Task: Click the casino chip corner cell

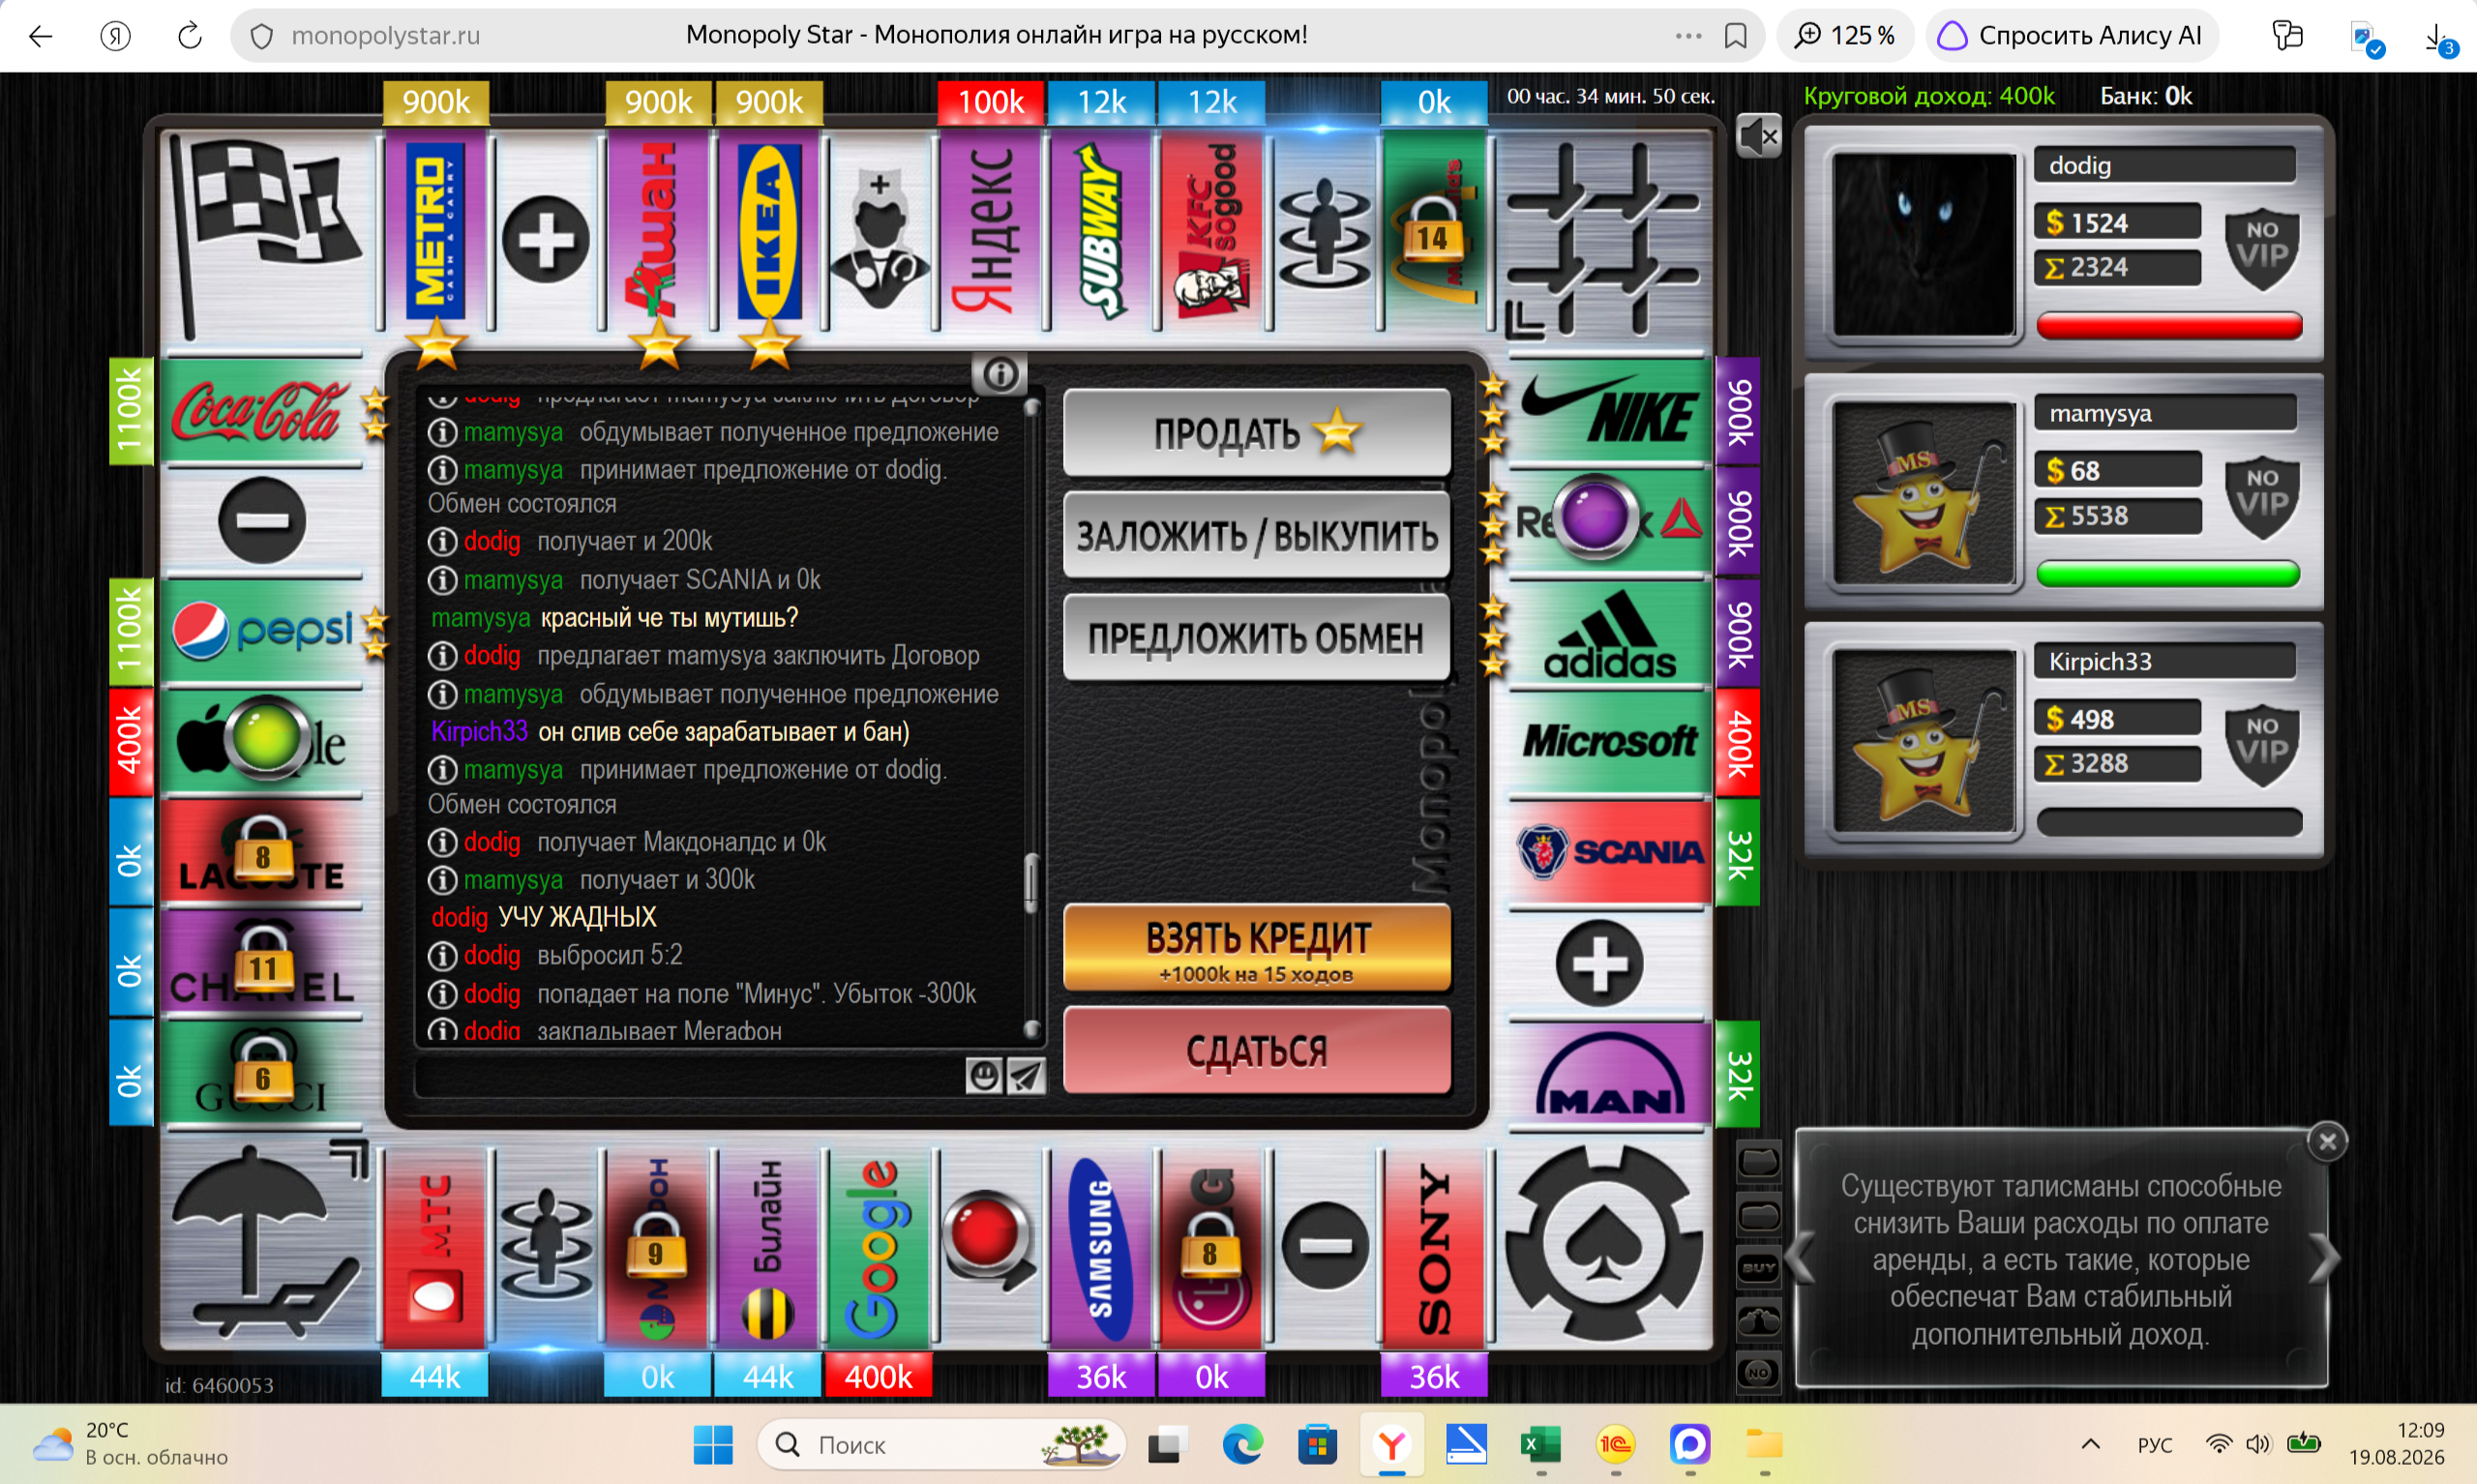Action: (1604, 1244)
